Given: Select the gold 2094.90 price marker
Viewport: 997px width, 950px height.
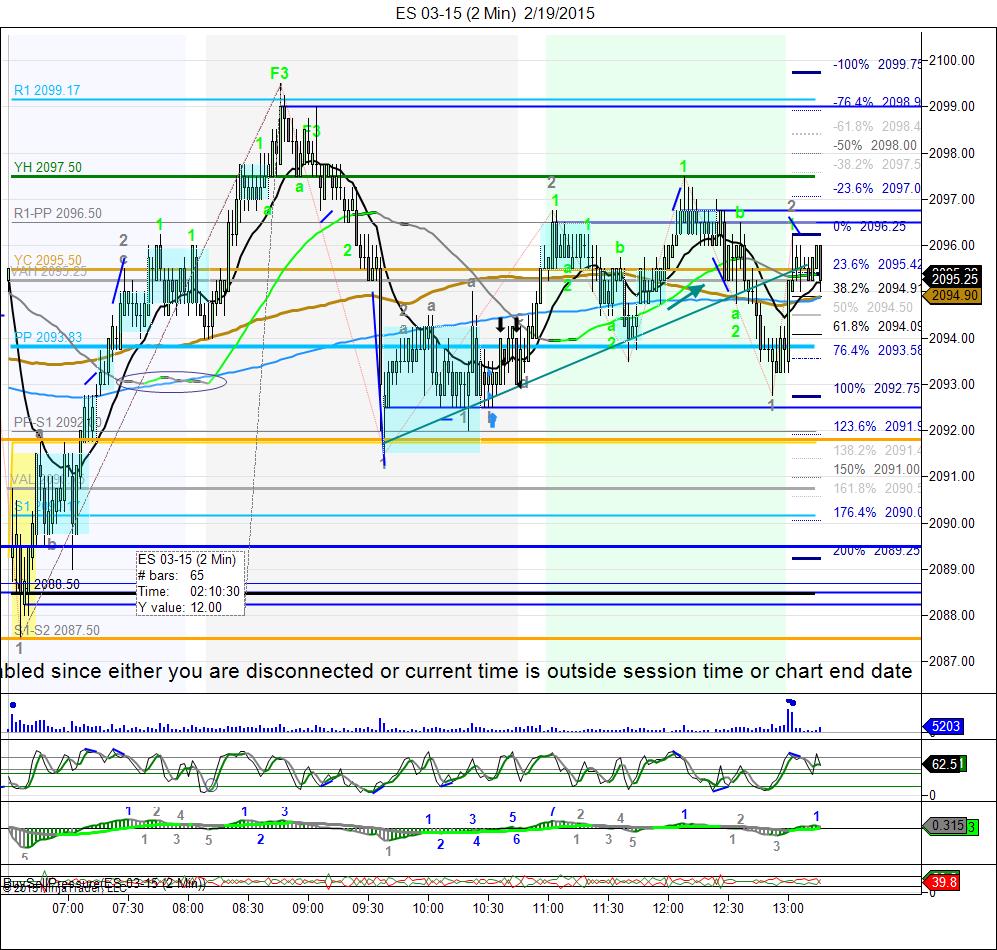Looking at the screenshot, I should (952, 295).
